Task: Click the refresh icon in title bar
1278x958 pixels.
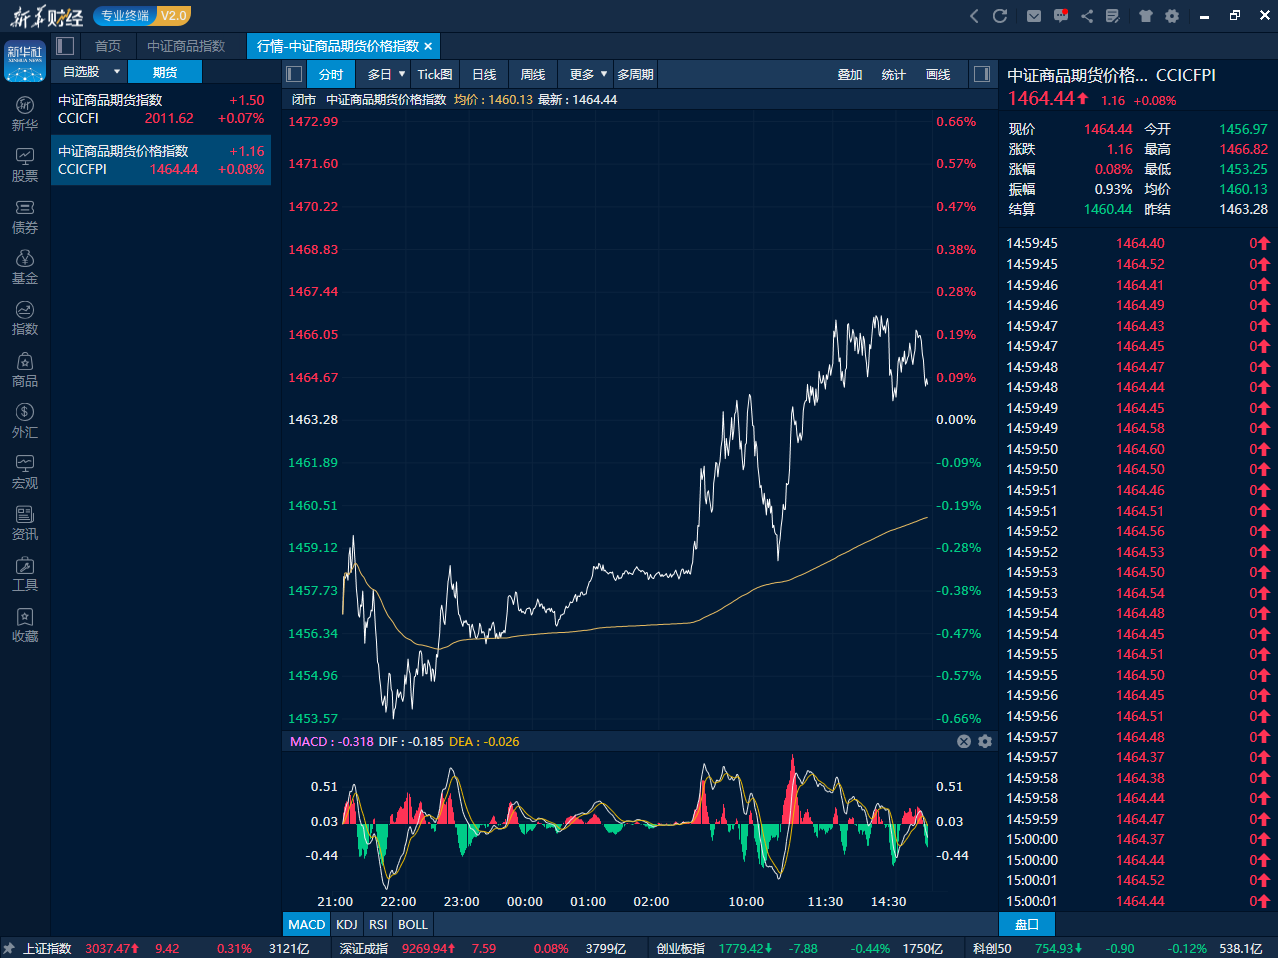Action: pyautogui.click(x=999, y=16)
